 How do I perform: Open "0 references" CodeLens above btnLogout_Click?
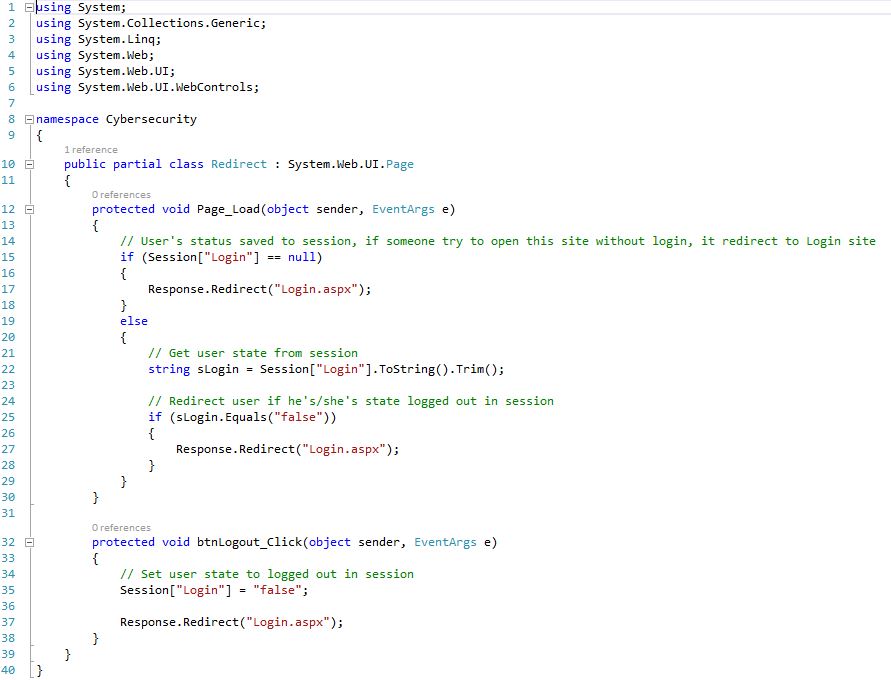(x=121, y=528)
